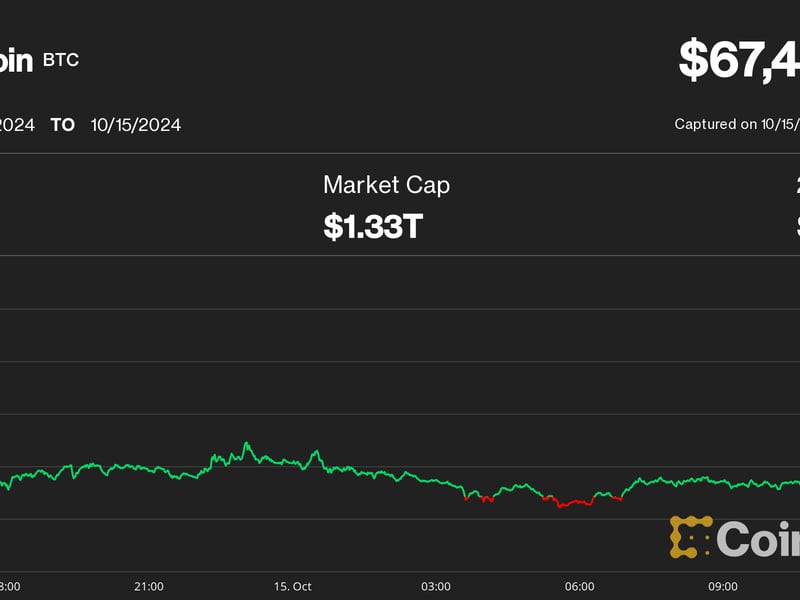The height and width of the screenshot is (600, 800).
Task: Click the BTC ticker symbol
Action: pyautogui.click(x=61, y=60)
